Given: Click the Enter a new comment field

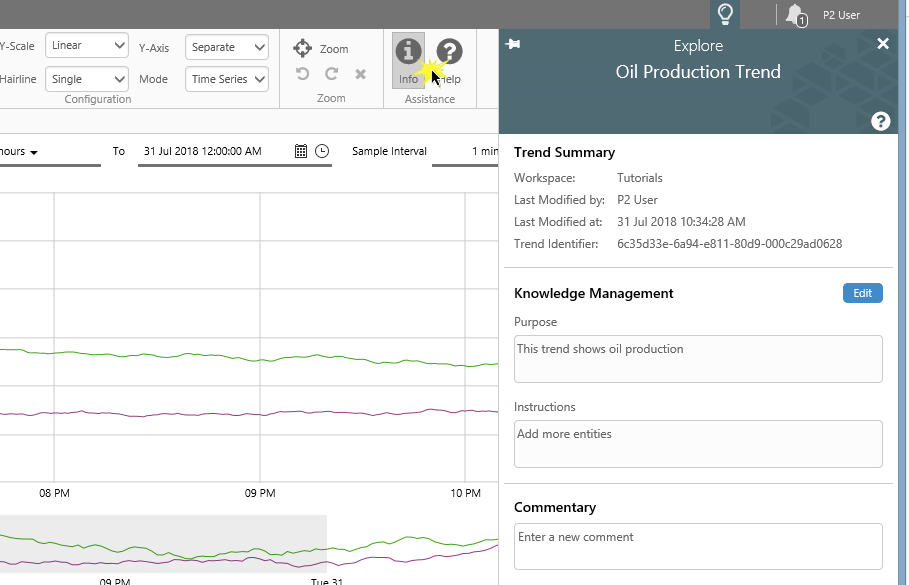Looking at the screenshot, I should pos(698,546).
